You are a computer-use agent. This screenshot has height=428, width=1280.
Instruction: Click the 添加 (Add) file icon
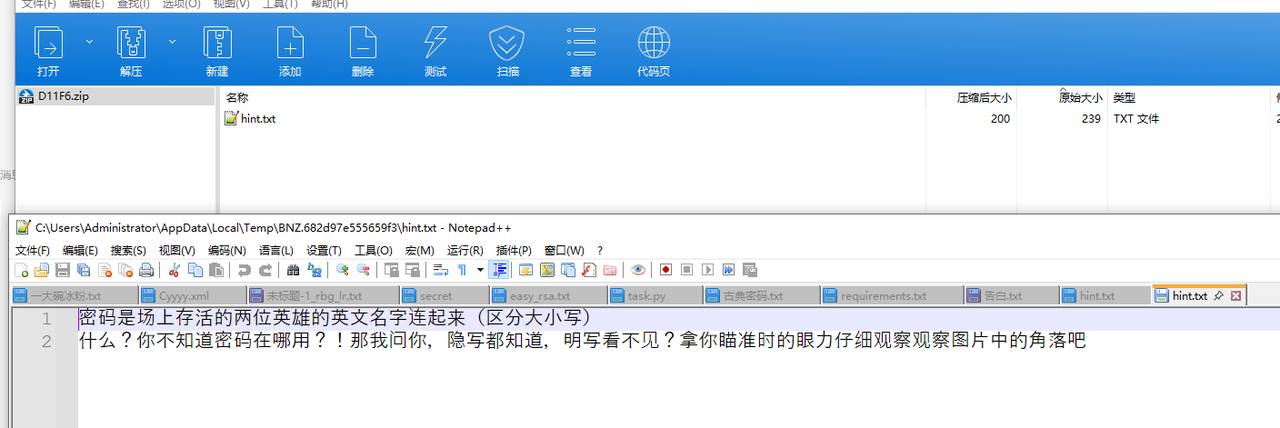[290, 52]
